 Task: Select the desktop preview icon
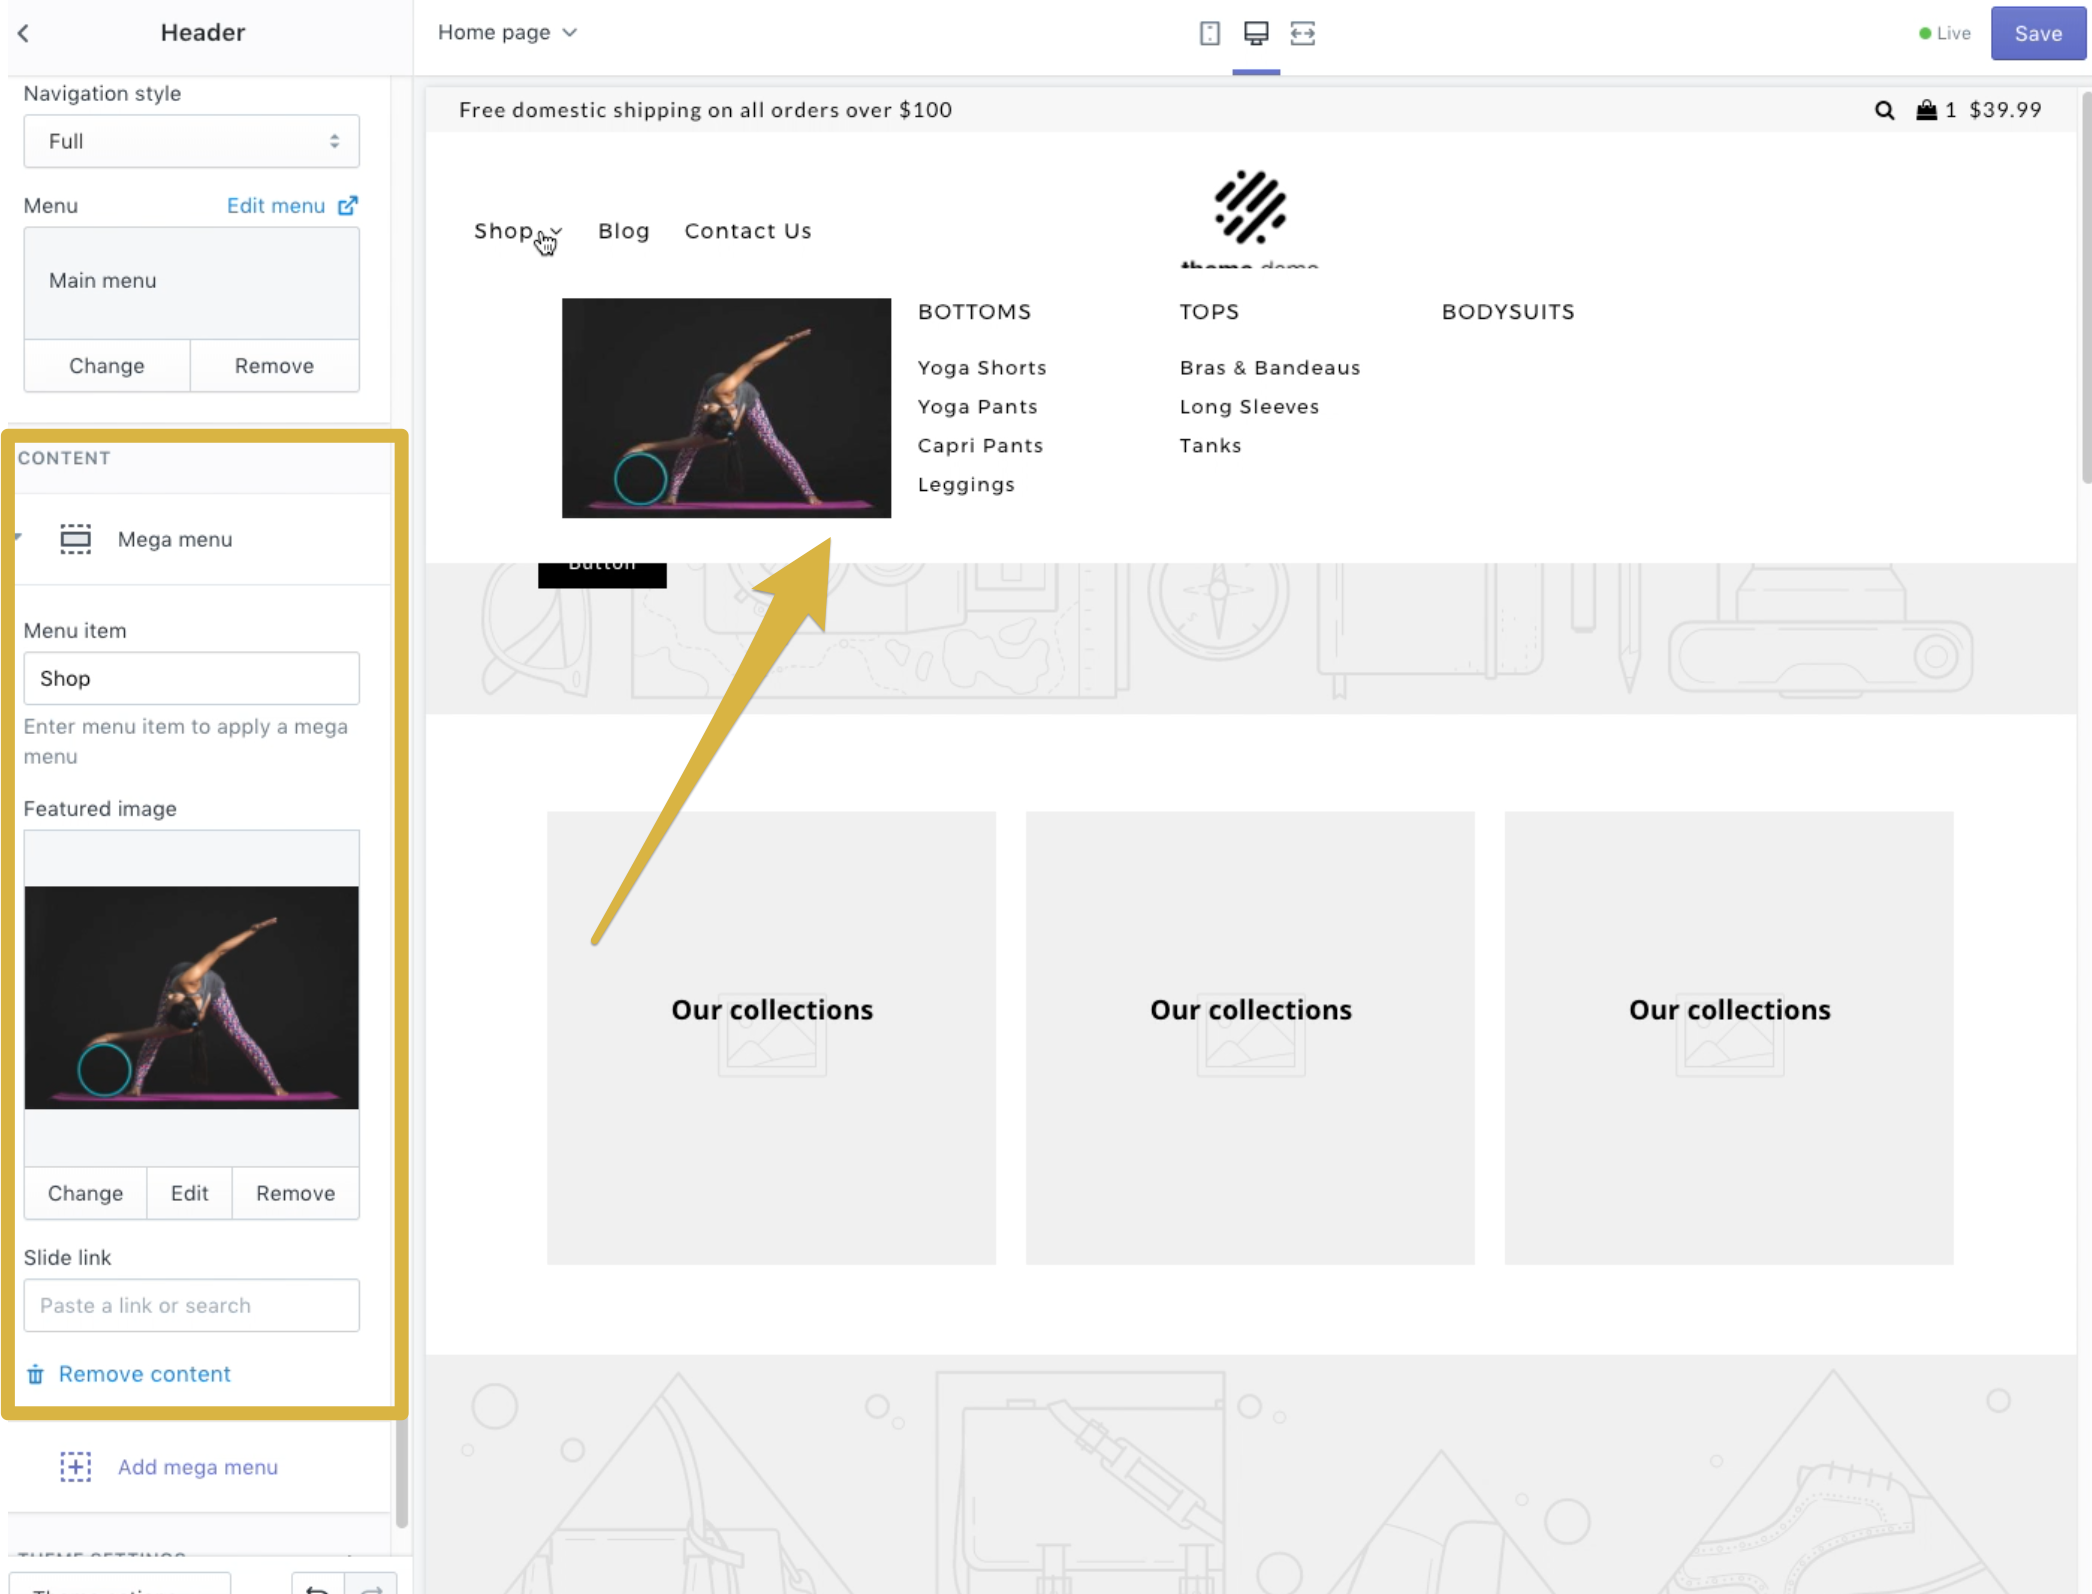[x=1256, y=33]
